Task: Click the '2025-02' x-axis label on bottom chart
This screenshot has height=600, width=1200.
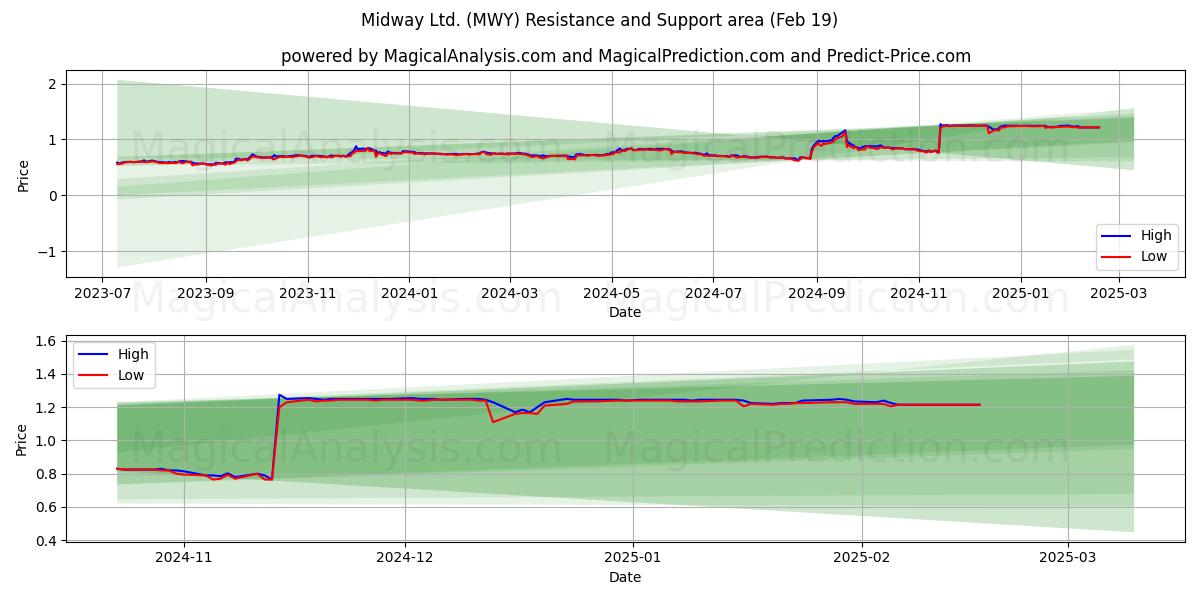Action: tap(861, 560)
